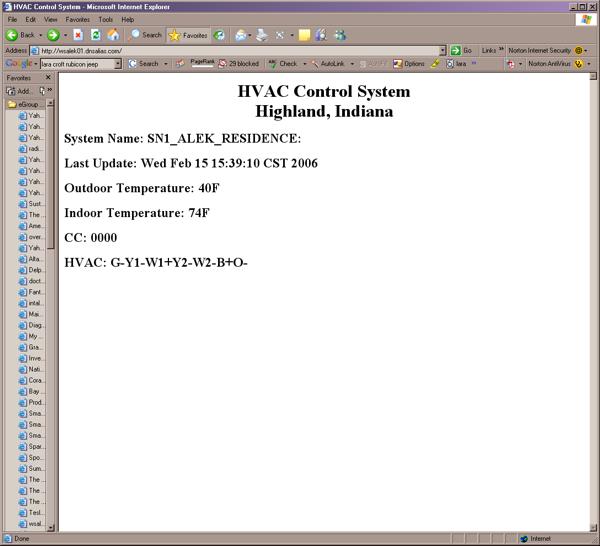Click the Print icon in toolbar

(261, 35)
